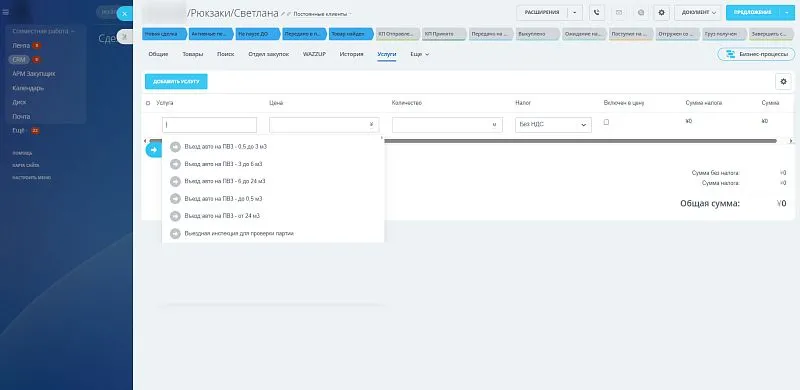Click the arrow icon beside 'Въезд авто на ПВЗ - до 0,5 м3'
This screenshot has width=800, height=390.
176,199
